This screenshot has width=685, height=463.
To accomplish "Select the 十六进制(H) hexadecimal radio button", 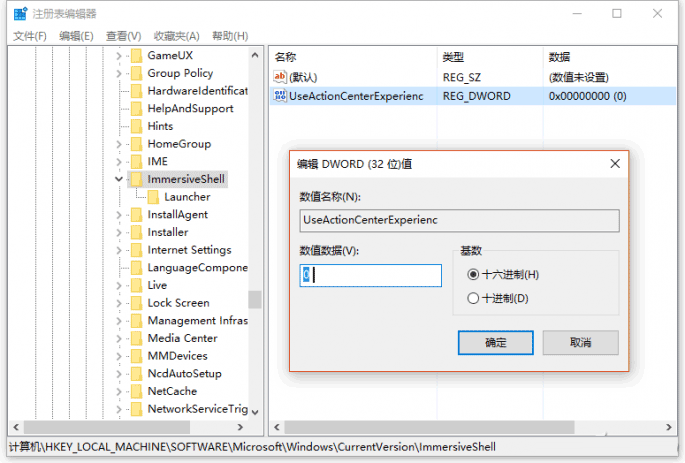I will point(473,274).
